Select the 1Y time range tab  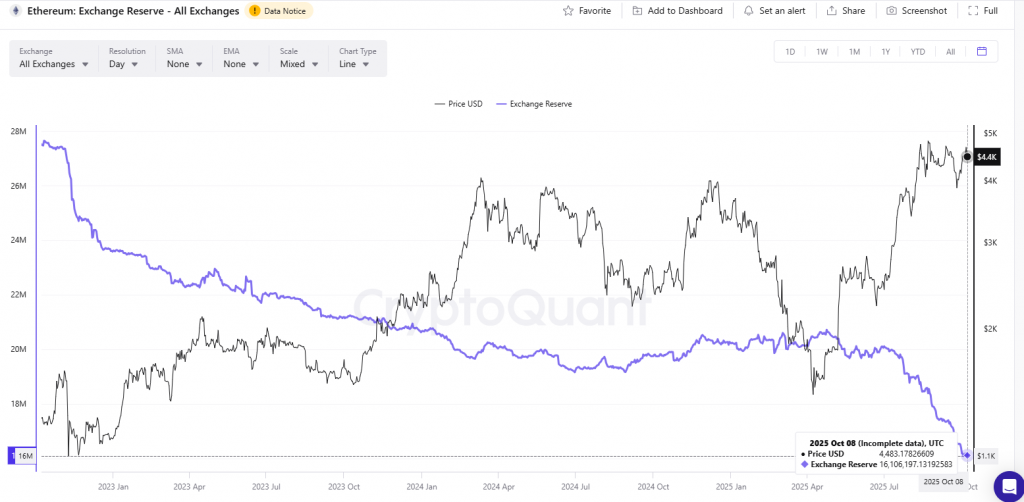(x=885, y=52)
